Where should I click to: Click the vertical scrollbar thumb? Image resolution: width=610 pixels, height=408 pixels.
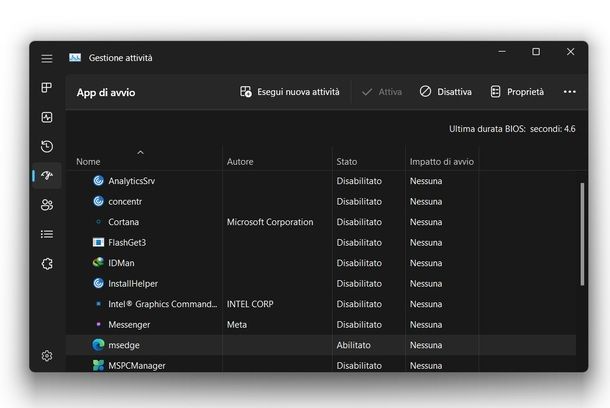point(582,234)
